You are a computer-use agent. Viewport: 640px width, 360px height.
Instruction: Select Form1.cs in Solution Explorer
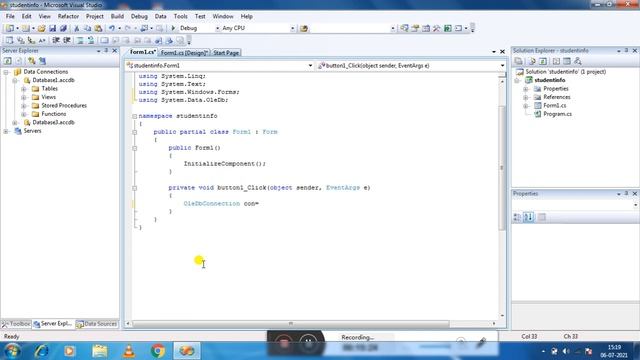pyautogui.click(x=554, y=105)
